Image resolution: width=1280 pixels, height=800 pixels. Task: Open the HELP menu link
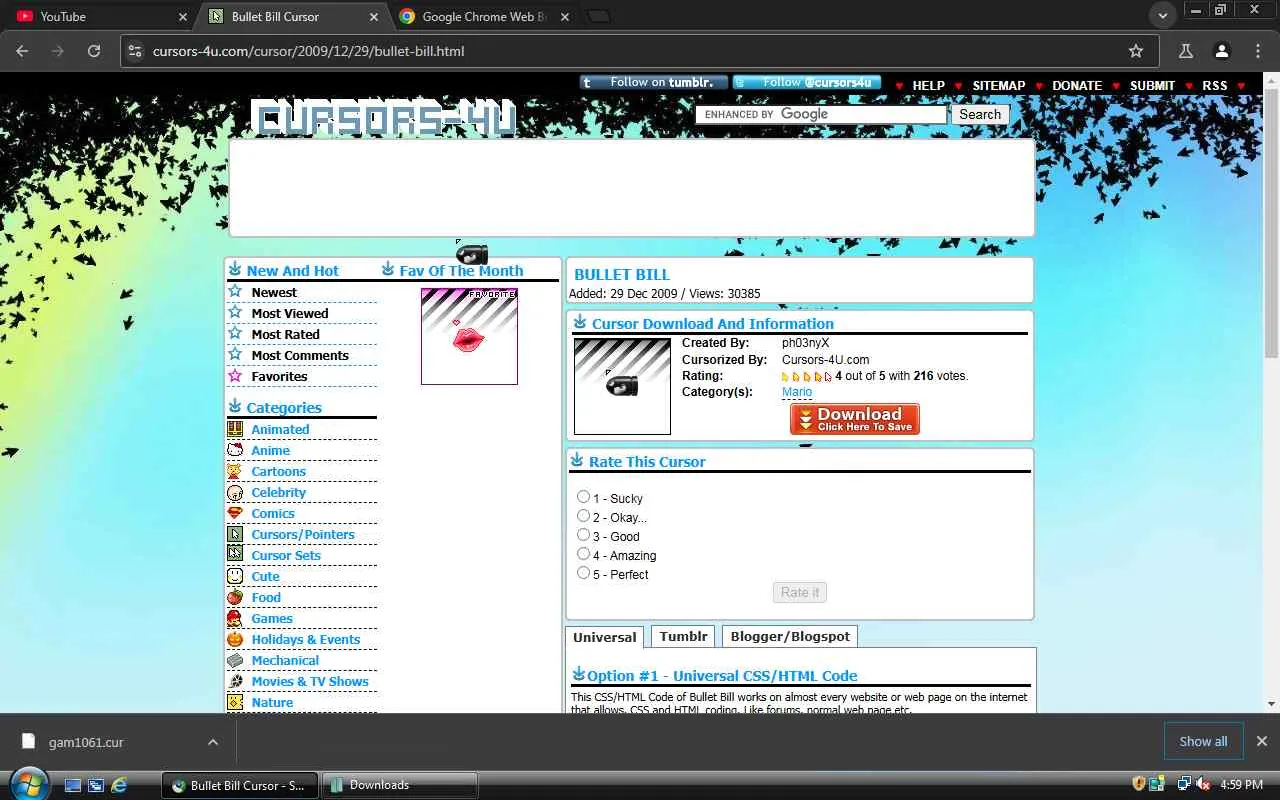[x=928, y=86]
